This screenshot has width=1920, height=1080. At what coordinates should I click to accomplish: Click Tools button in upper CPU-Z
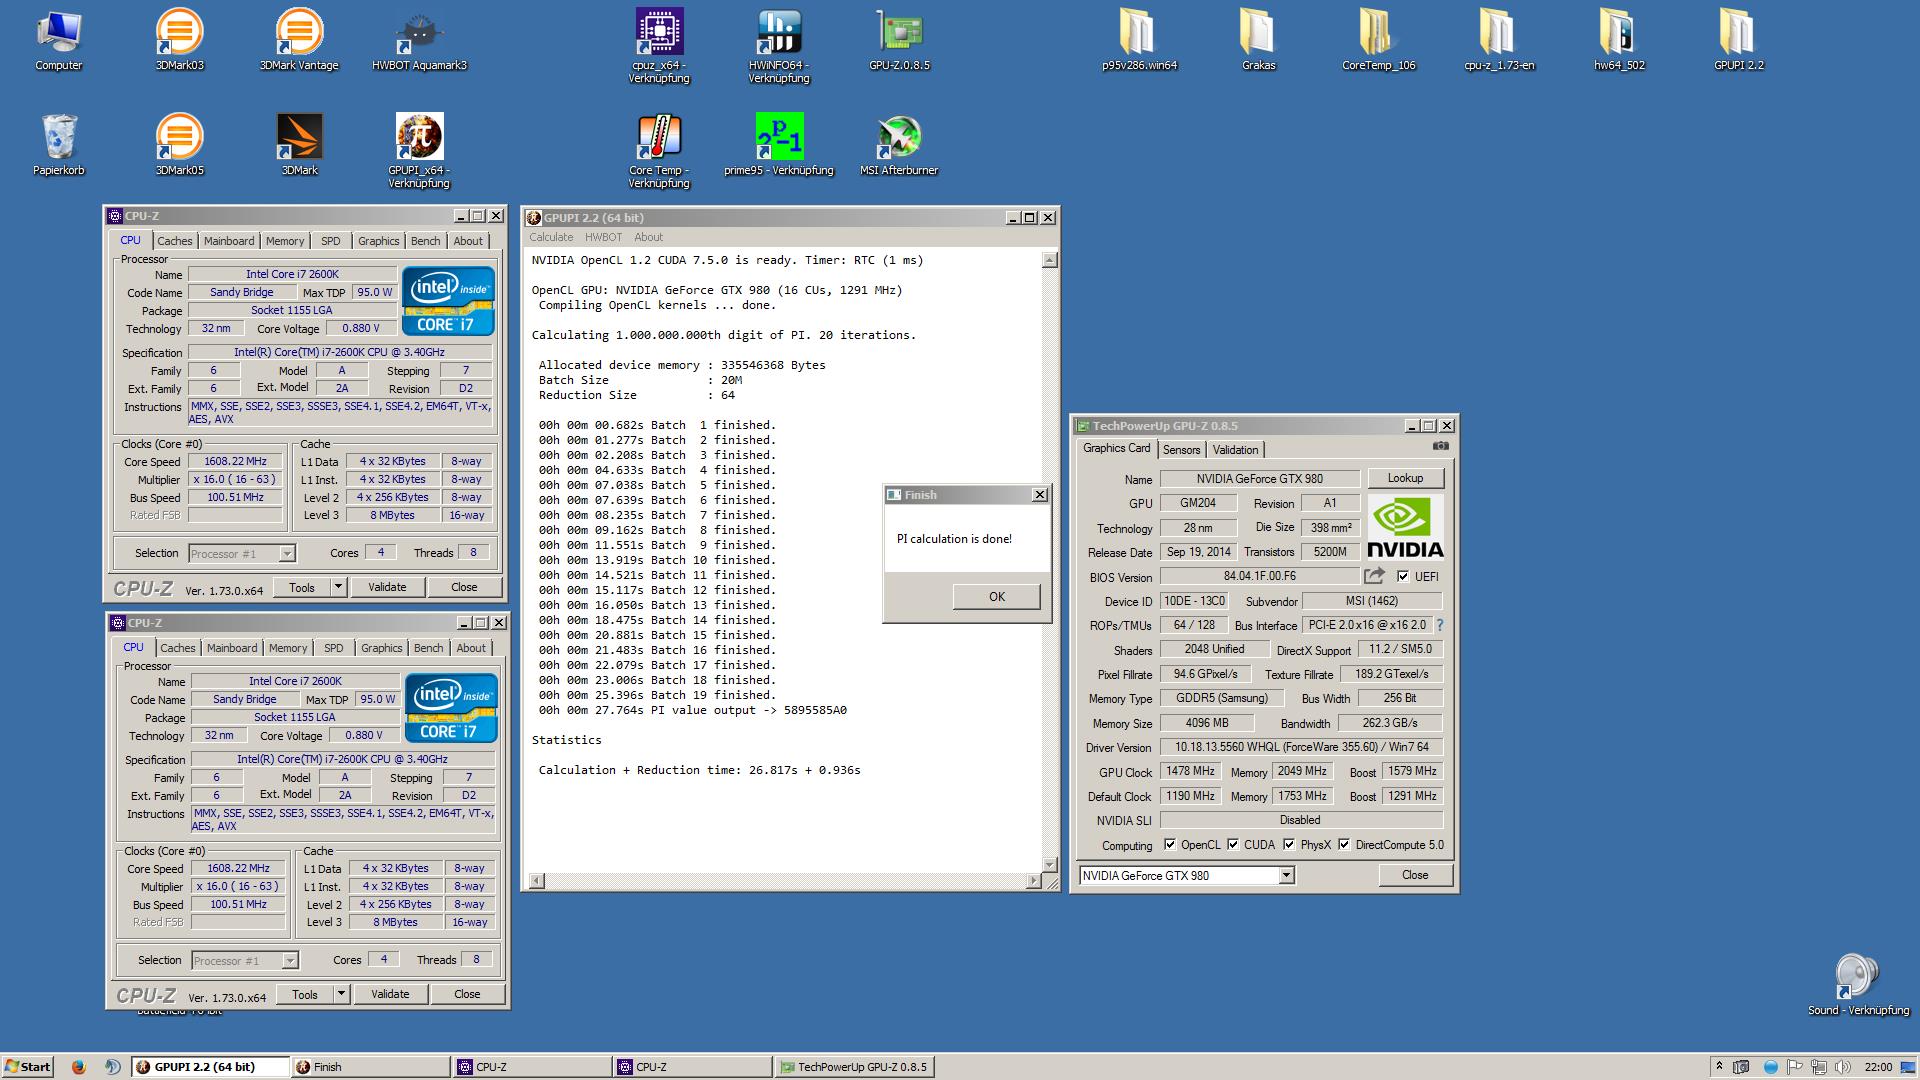point(302,587)
